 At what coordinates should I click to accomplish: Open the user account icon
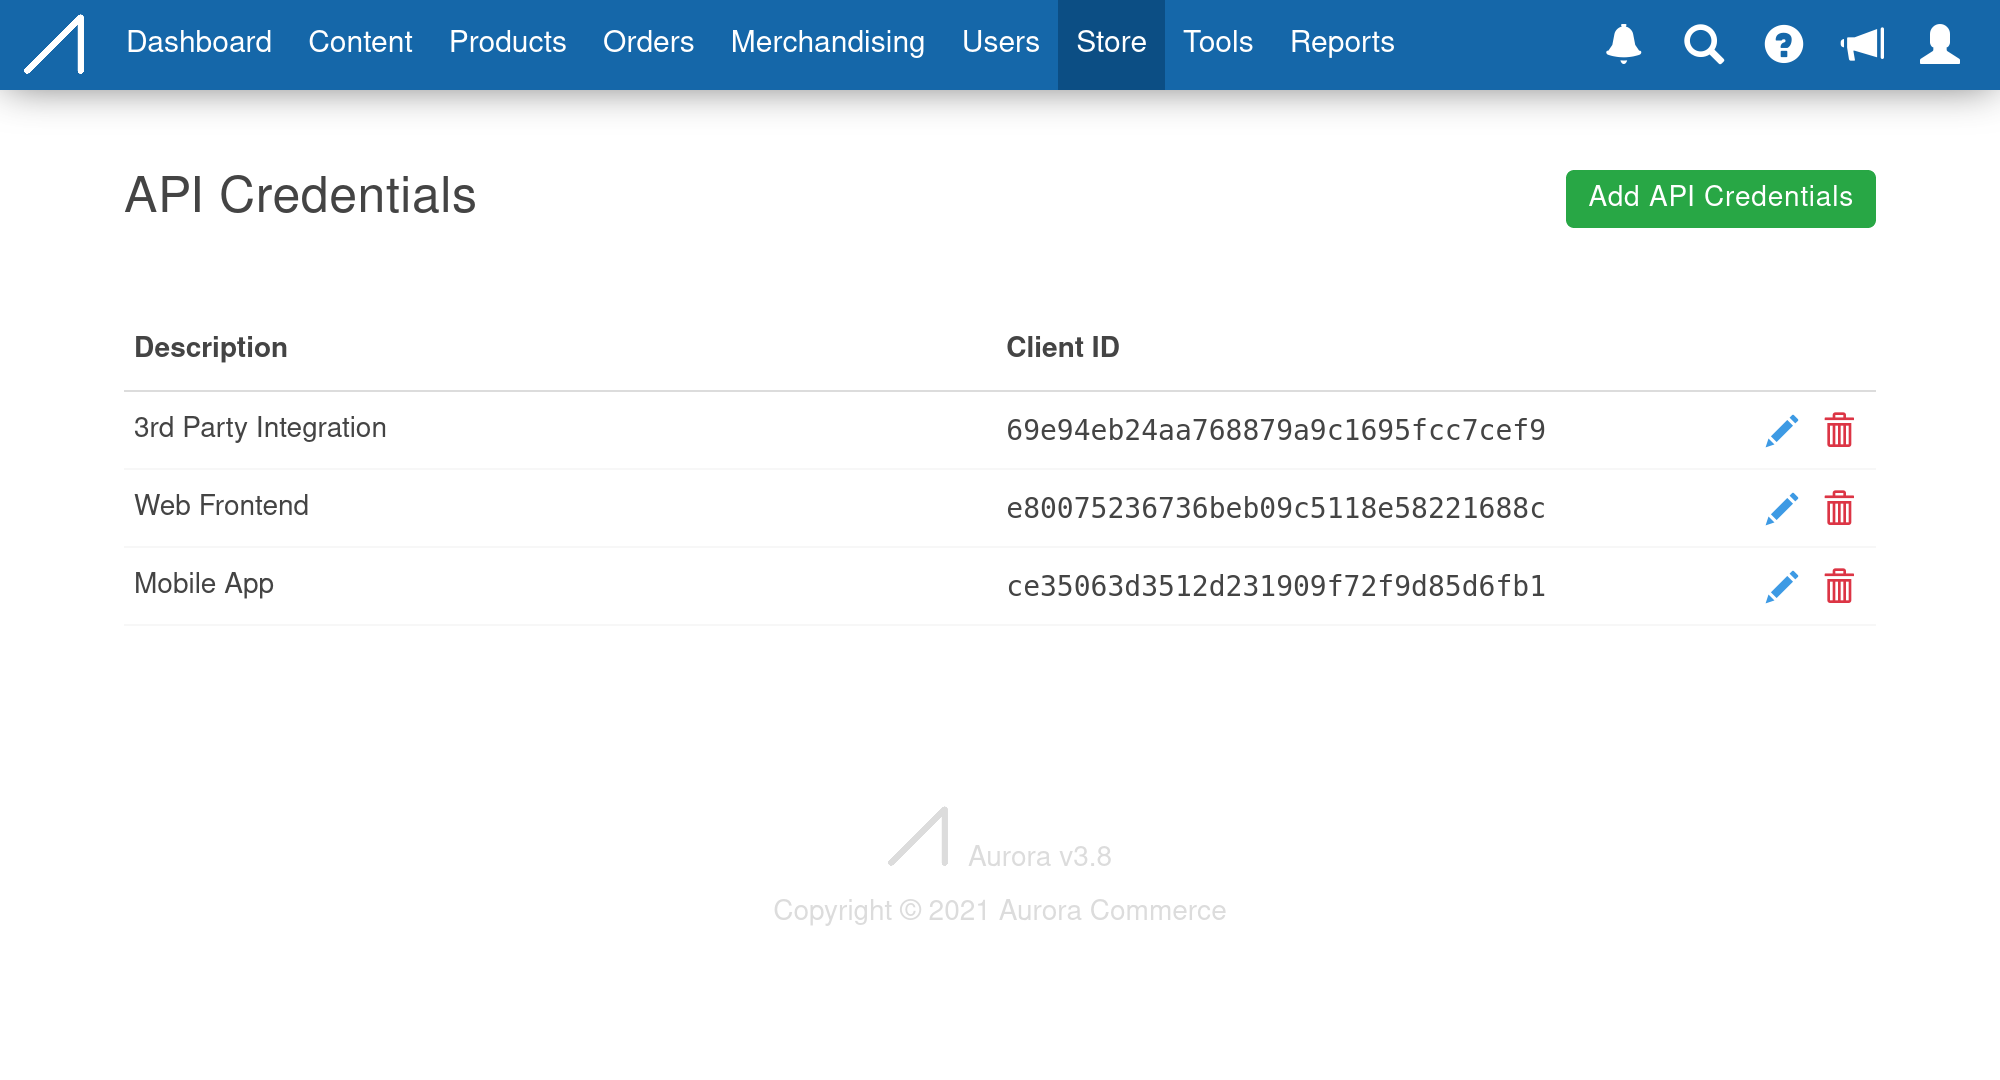(1939, 44)
